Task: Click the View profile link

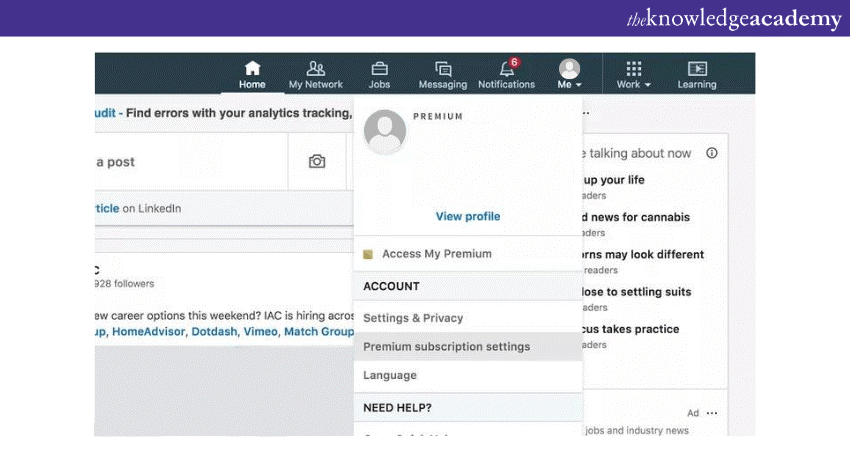Action: (467, 216)
